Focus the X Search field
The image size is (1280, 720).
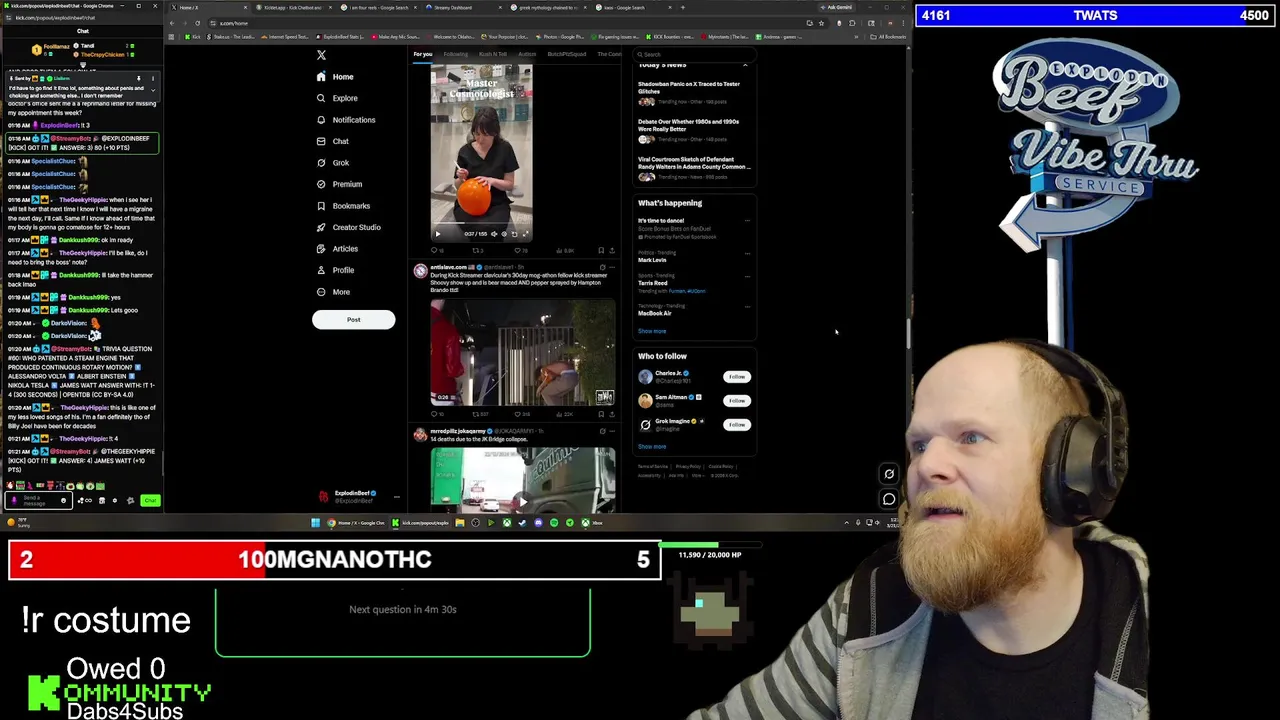click(693, 54)
